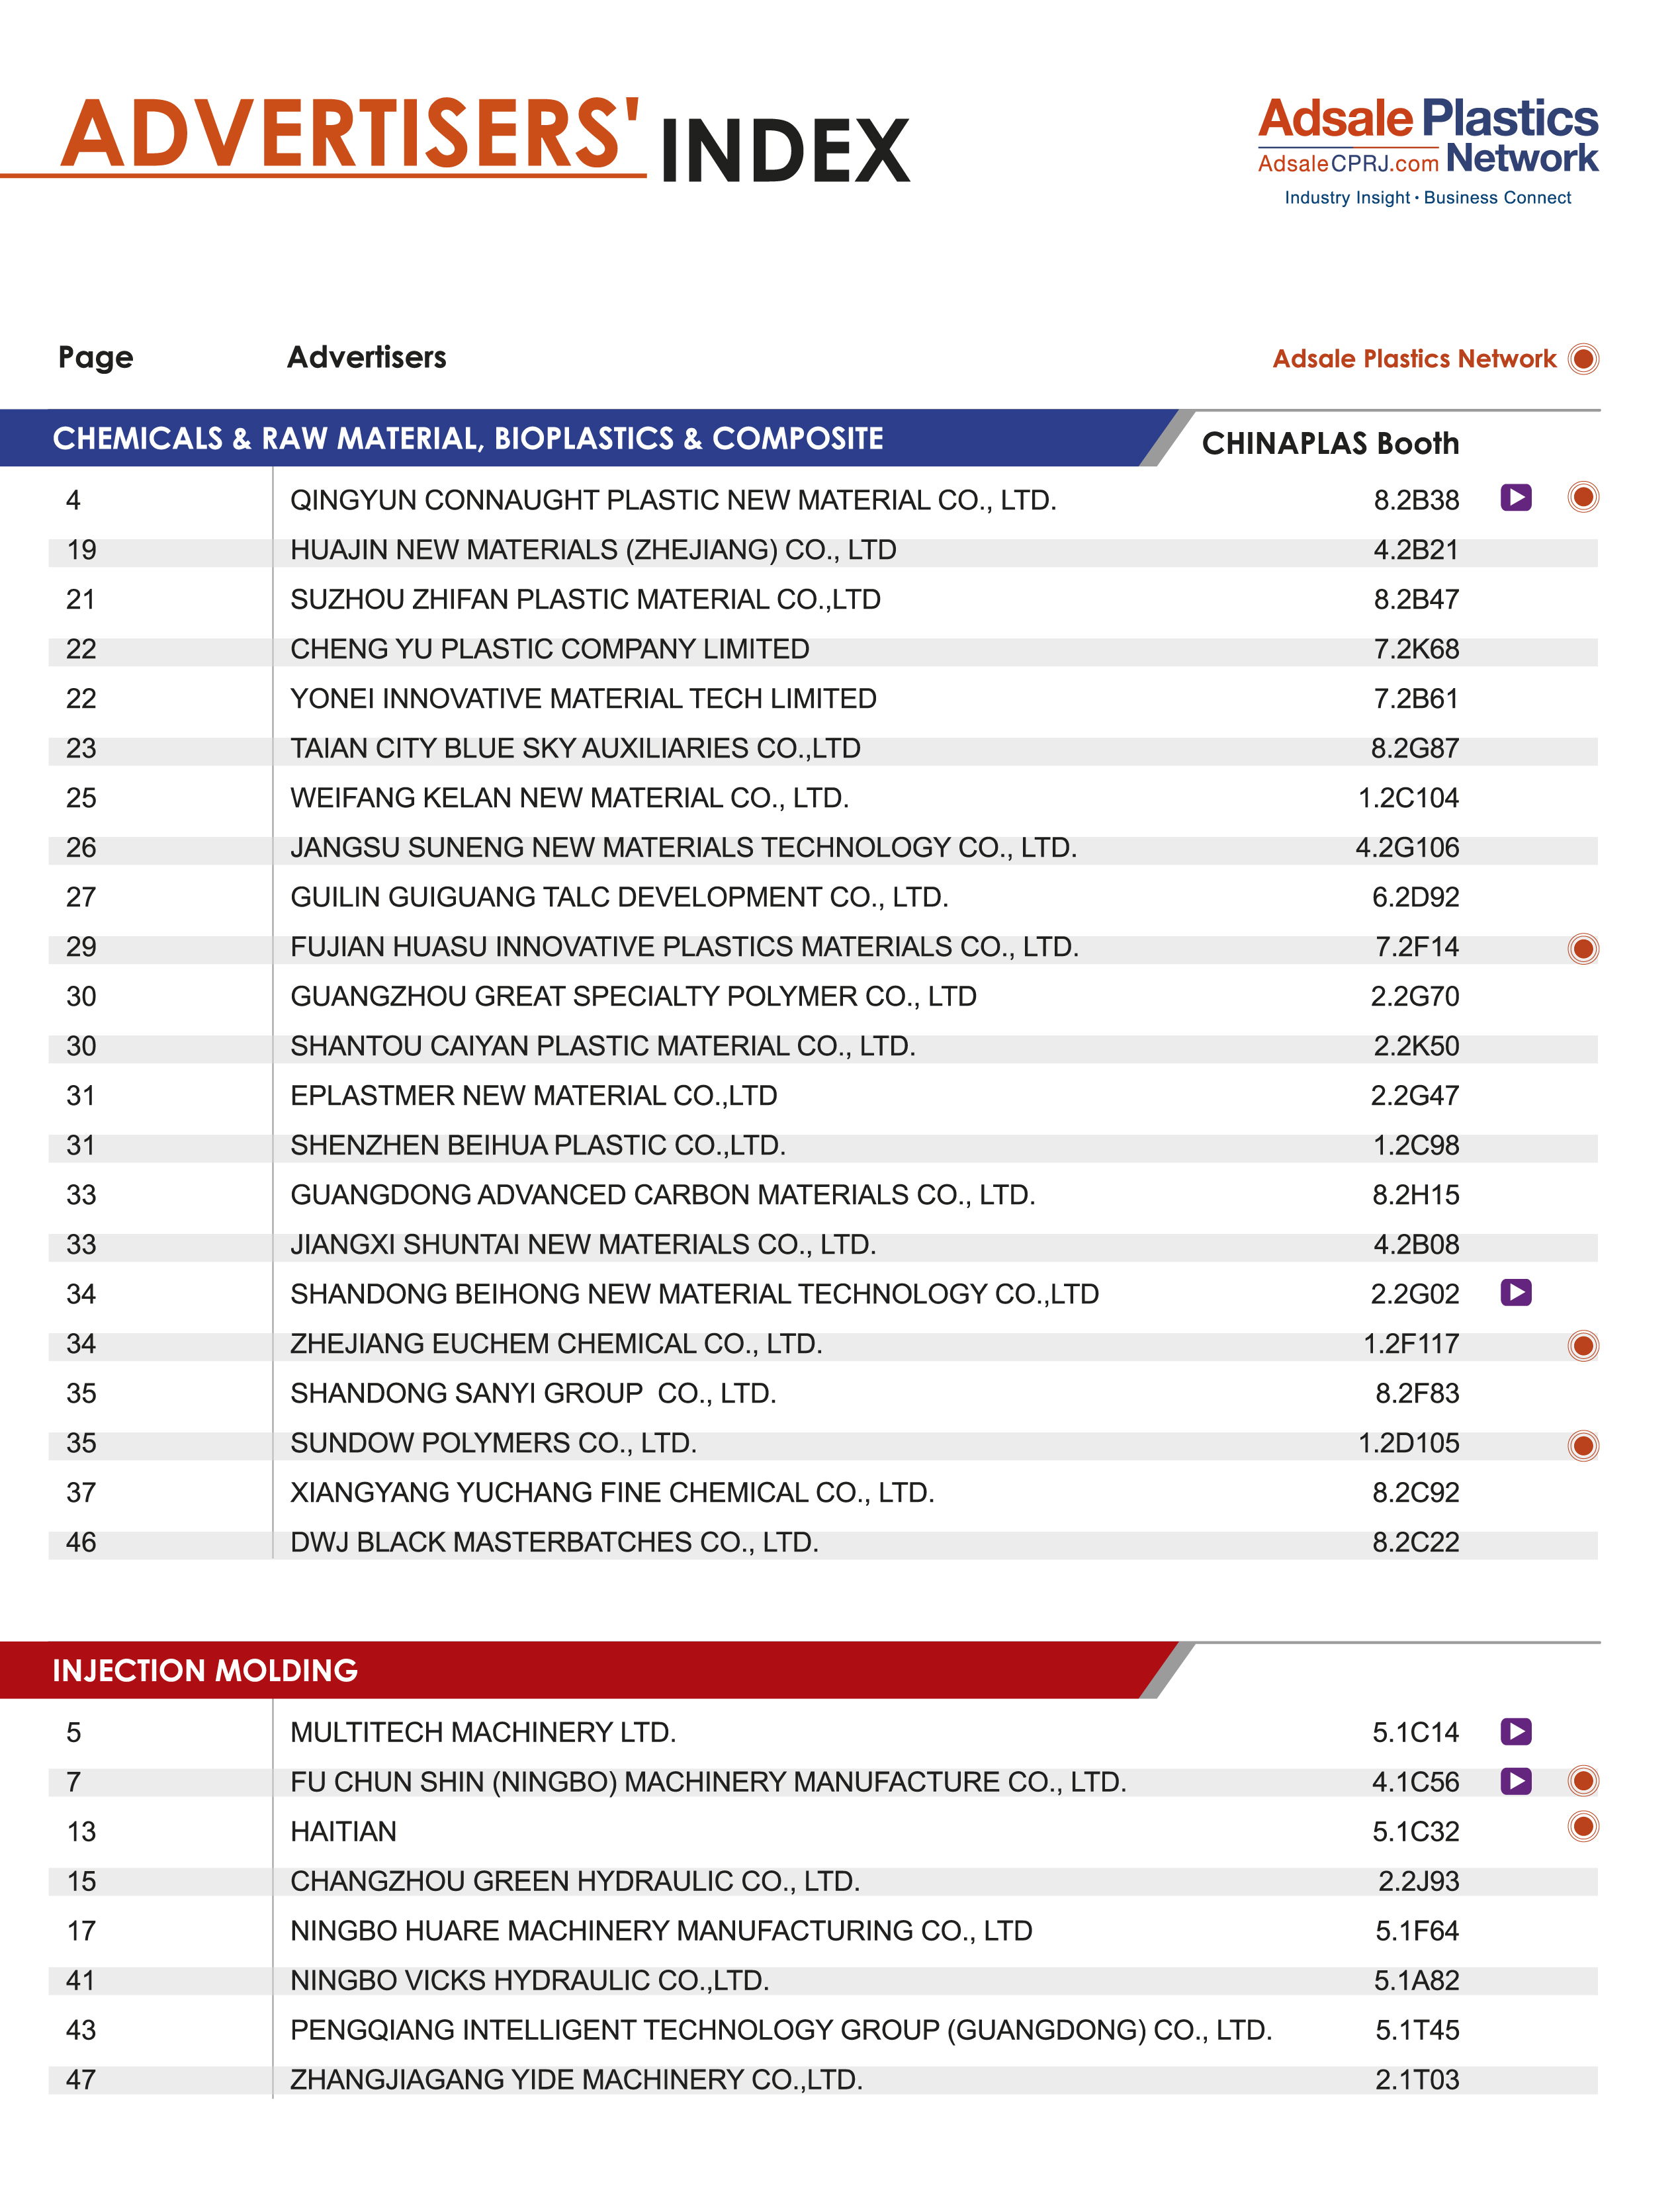
Task: Click orange network icon for Haitian
Action: point(1583,1827)
